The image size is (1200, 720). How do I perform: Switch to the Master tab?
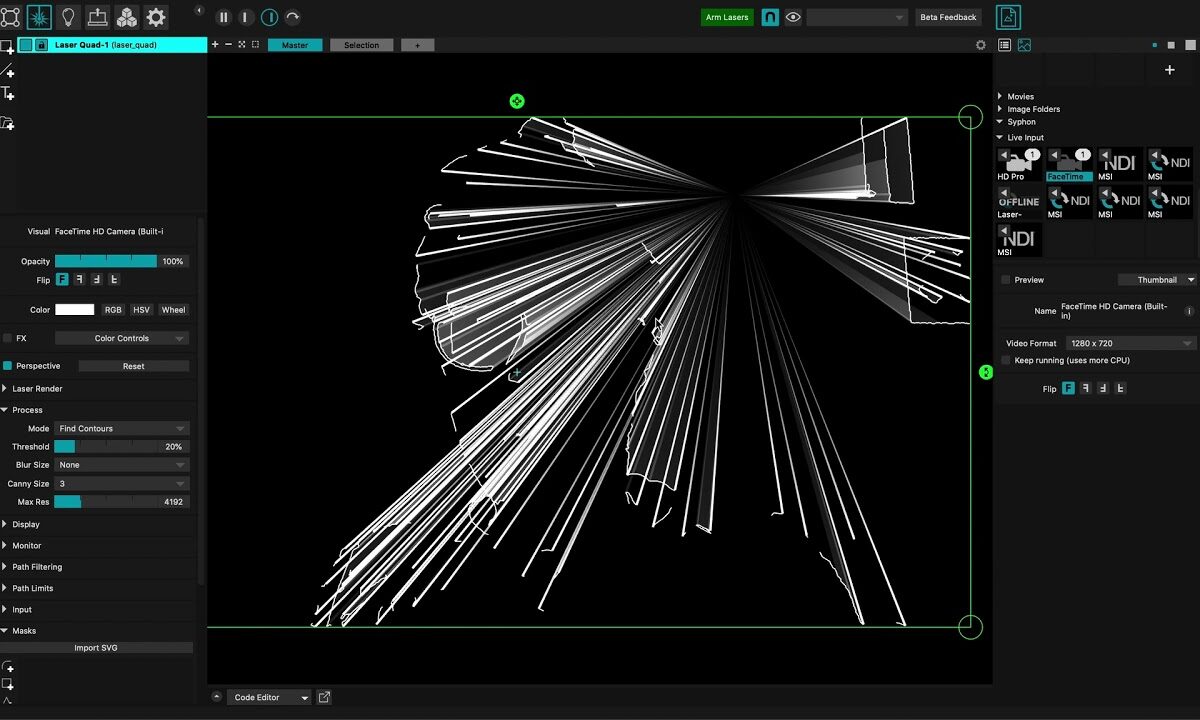pos(295,45)
